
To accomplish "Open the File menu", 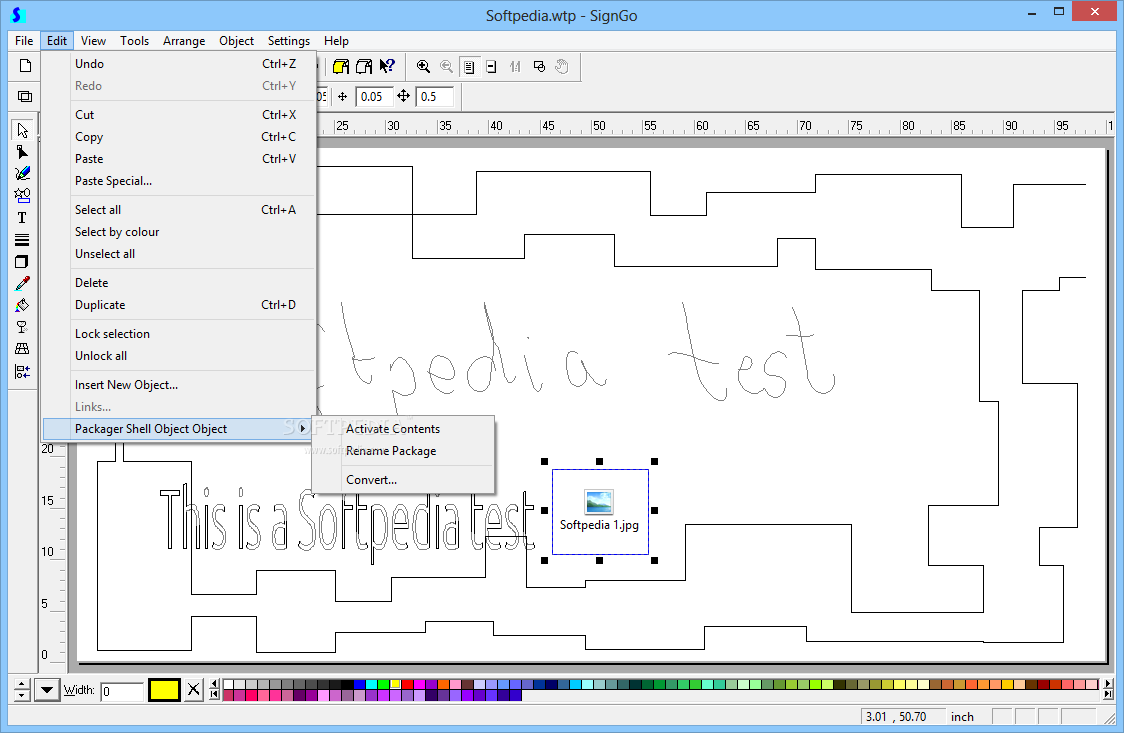I will [24, 41].
